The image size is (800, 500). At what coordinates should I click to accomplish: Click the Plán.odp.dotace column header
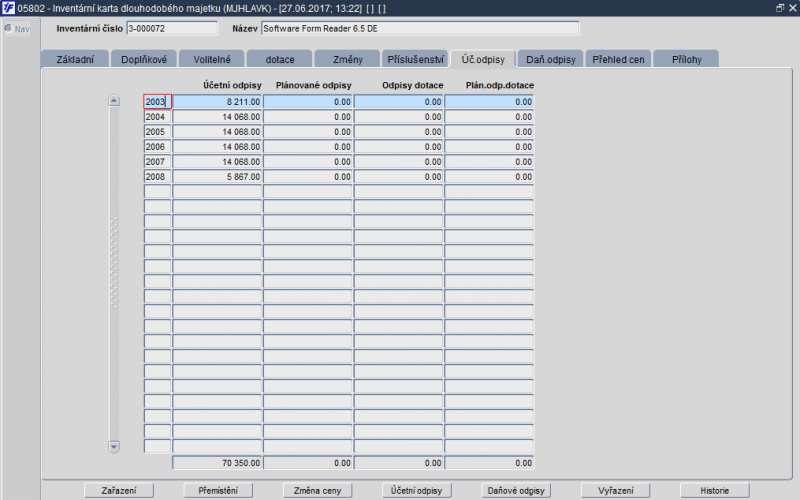(499, 85)
